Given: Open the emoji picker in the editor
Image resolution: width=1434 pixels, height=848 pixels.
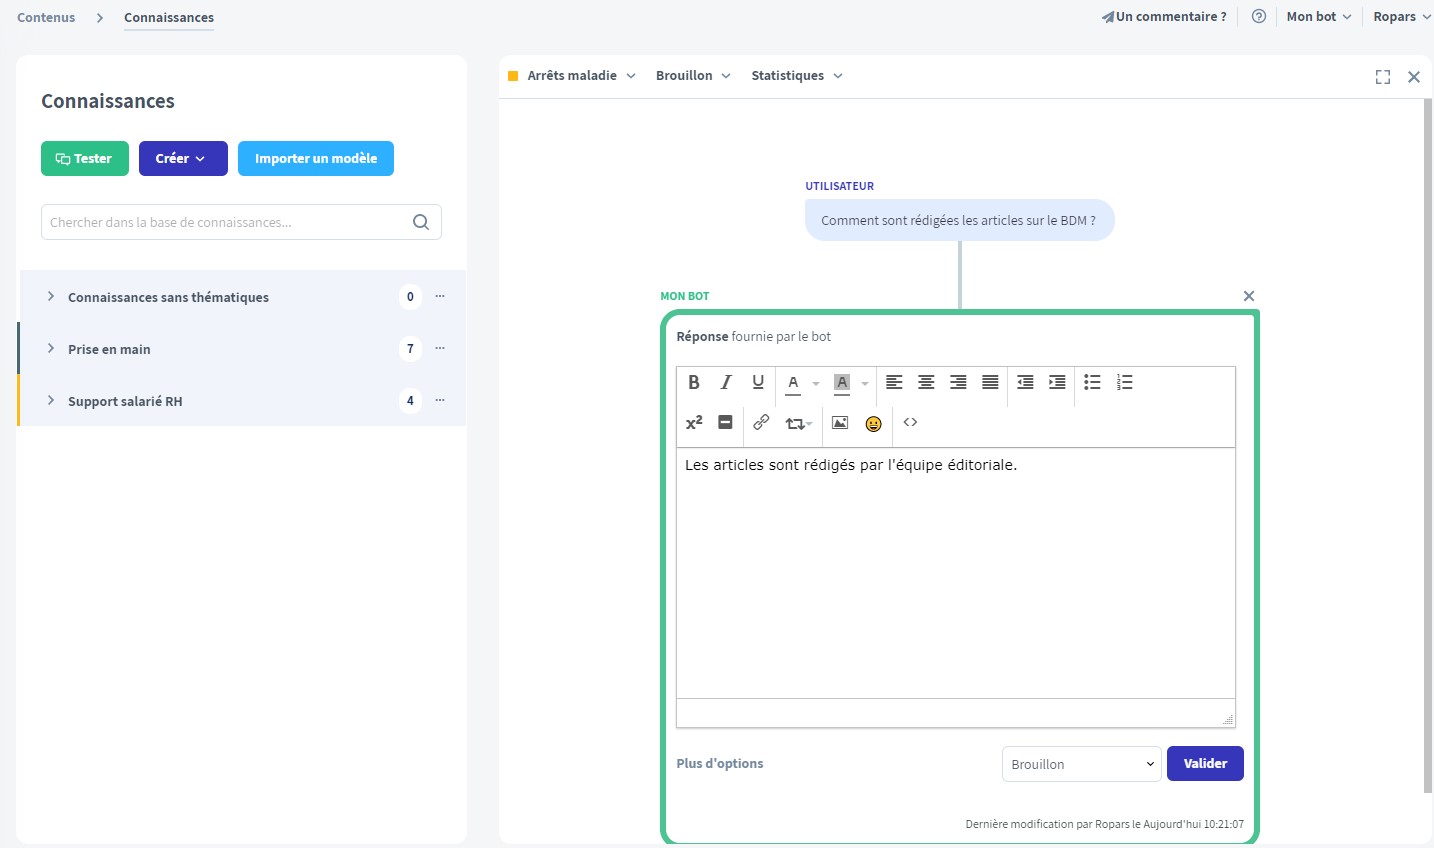Looking at the screenshot, I should (873, 423).
